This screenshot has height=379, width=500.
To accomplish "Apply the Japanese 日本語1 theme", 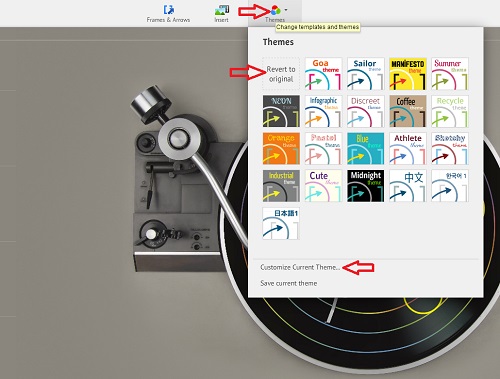I will click(281, 223).
